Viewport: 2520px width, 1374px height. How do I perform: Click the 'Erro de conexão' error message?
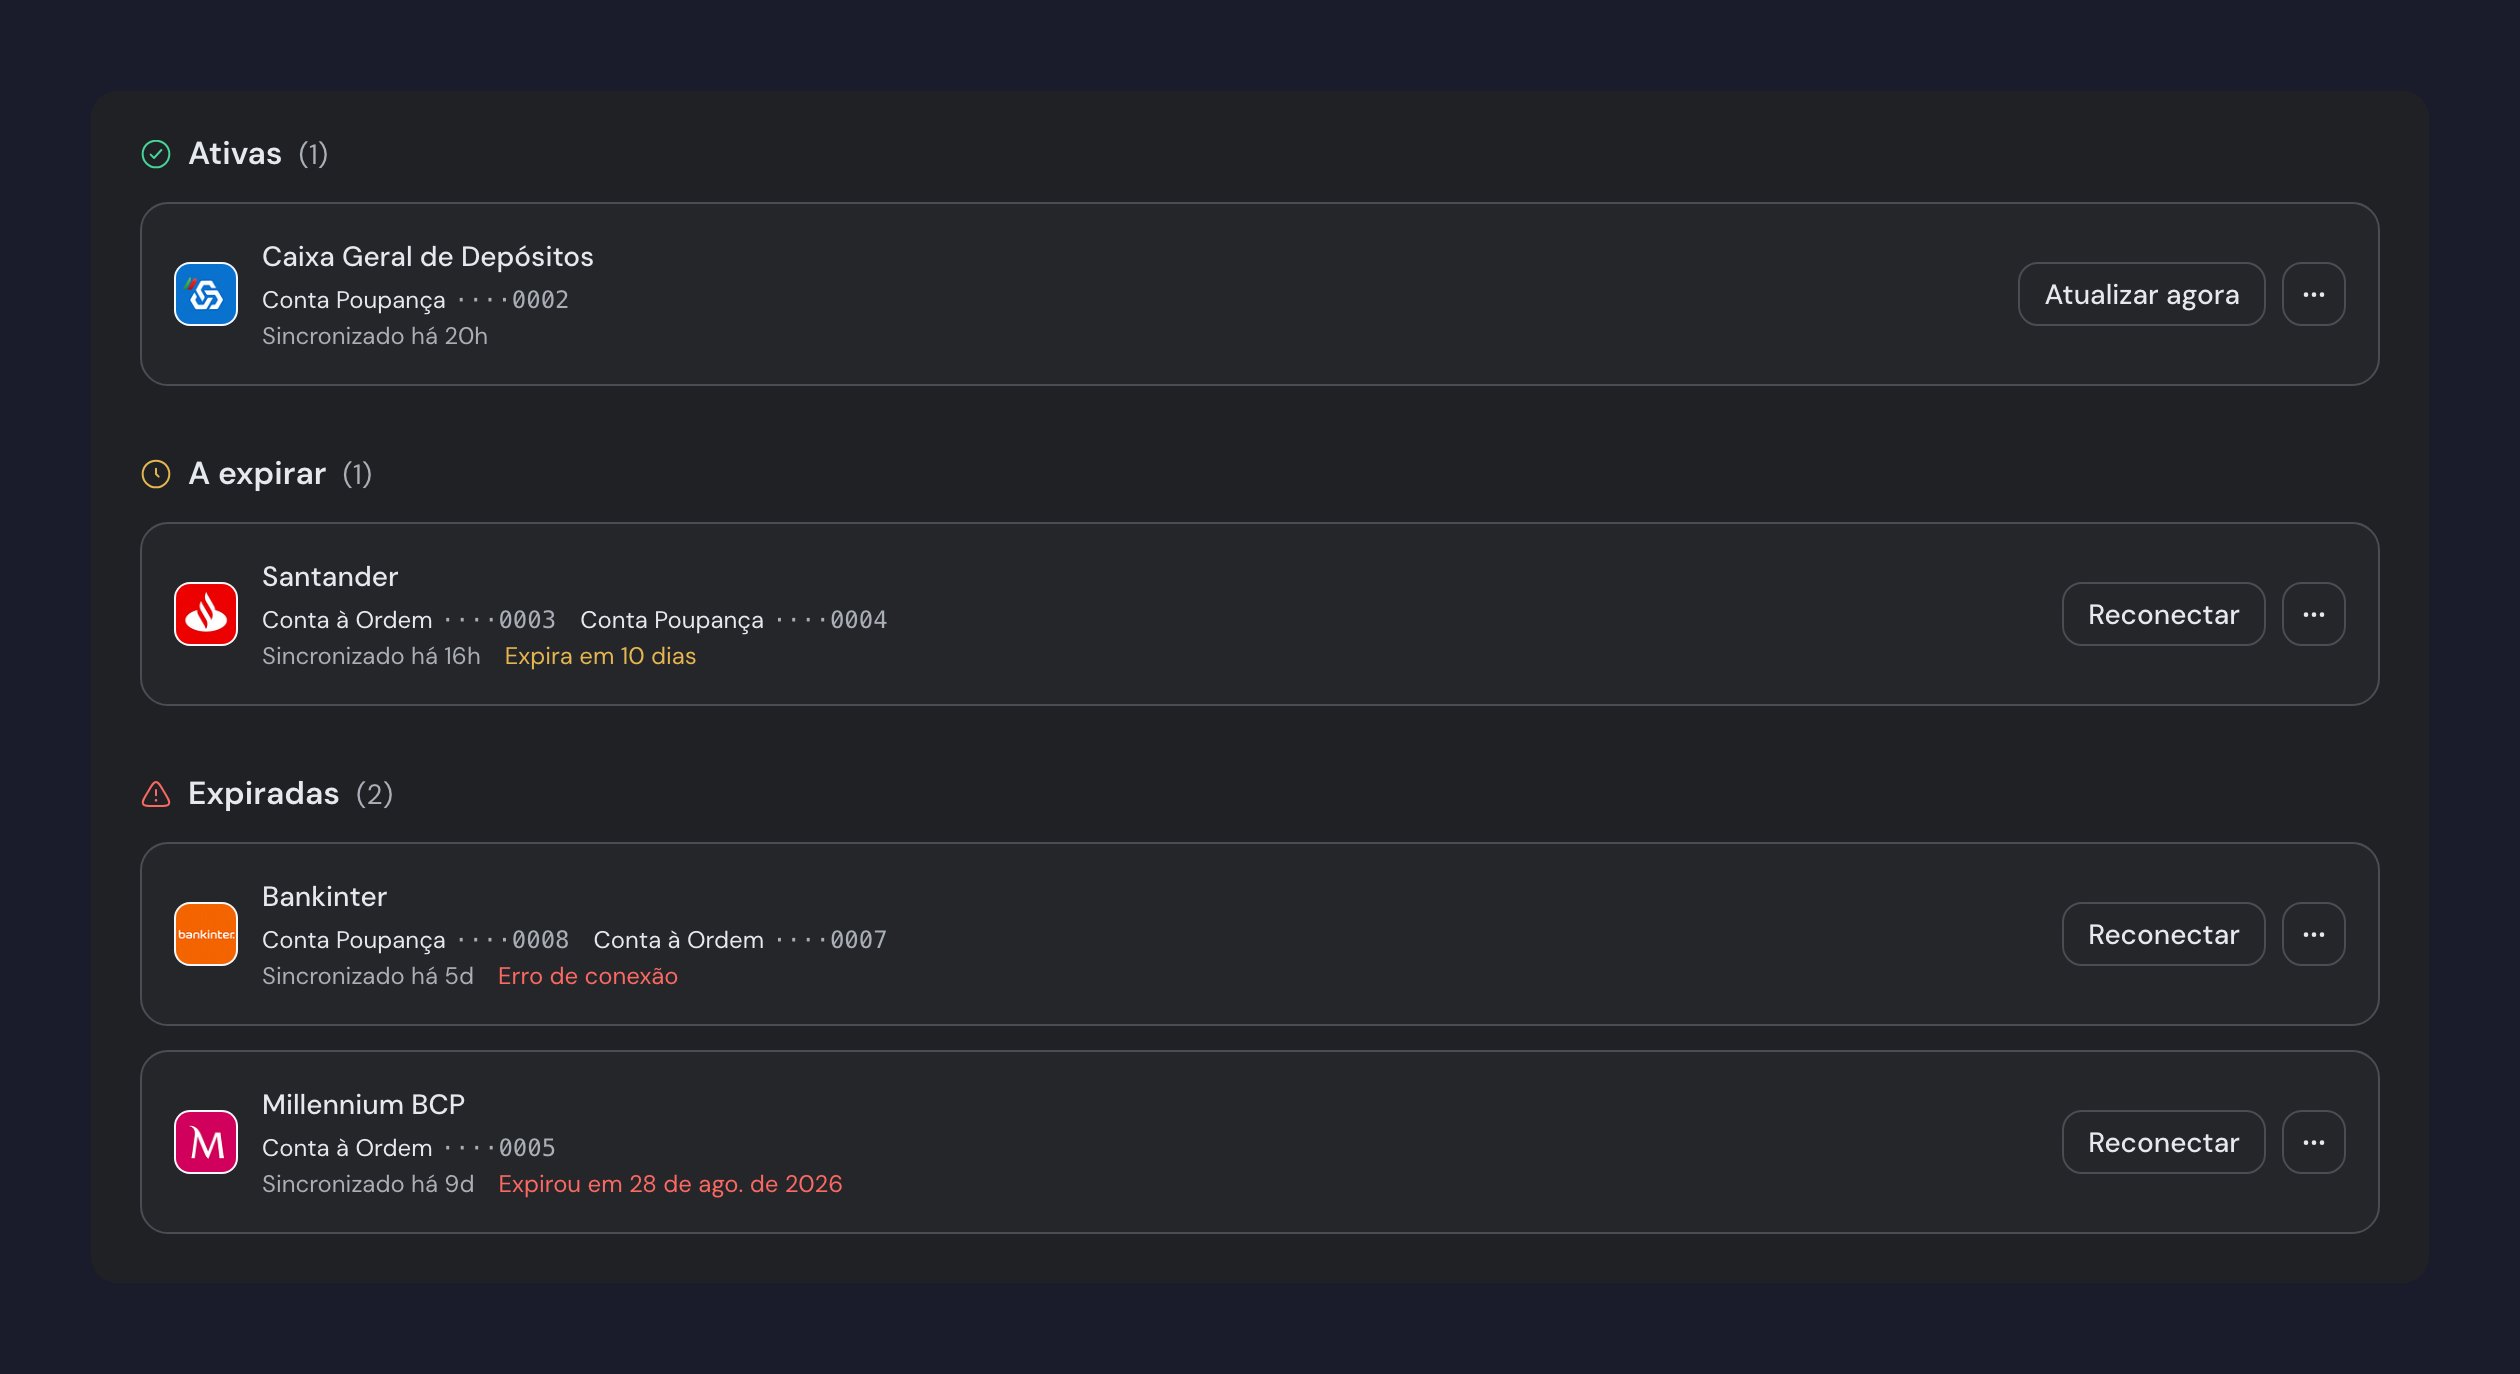(588, 976)
